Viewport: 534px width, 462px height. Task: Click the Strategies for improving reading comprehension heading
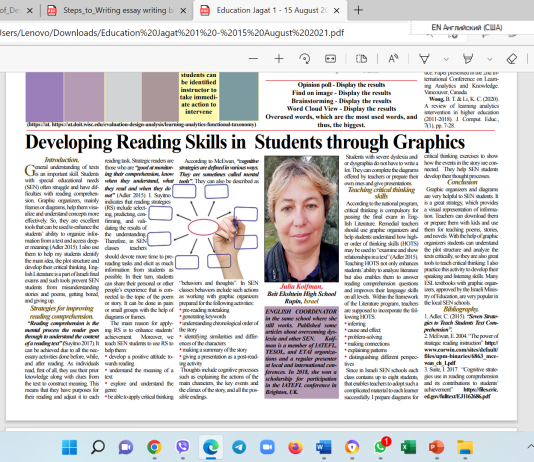point(62,312)
